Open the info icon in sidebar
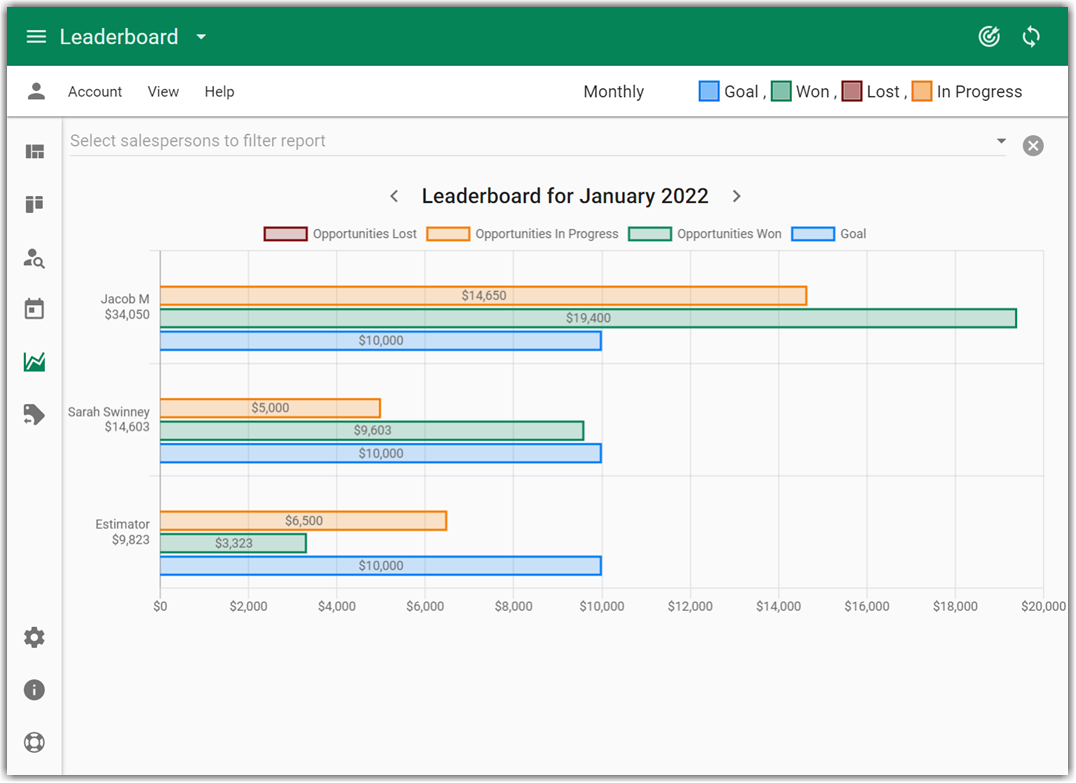 [34, 690]
